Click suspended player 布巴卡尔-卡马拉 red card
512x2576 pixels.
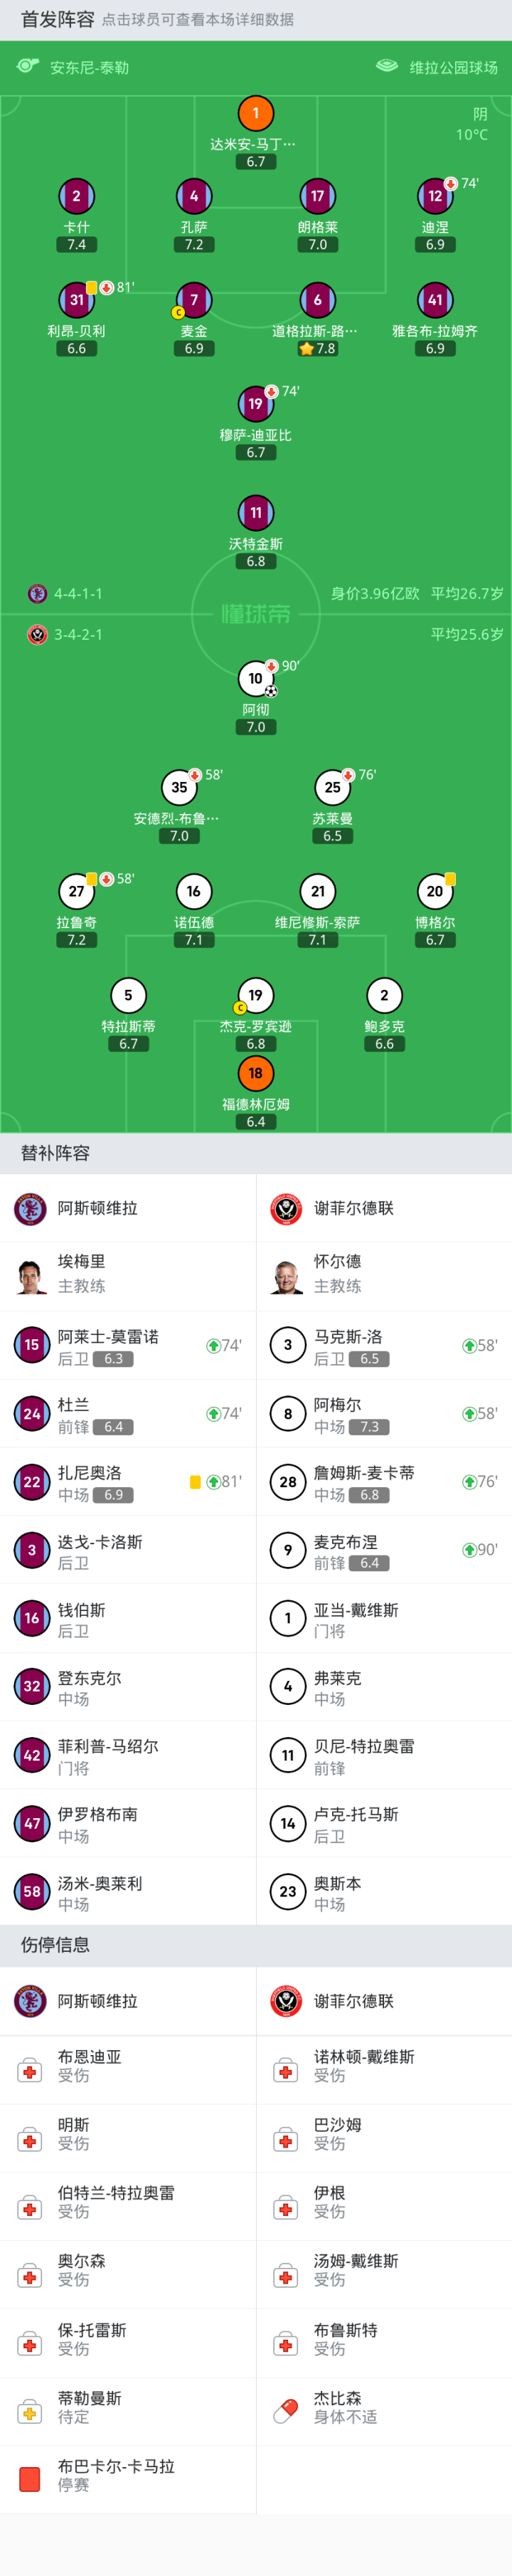click(x=30, y=2479)
